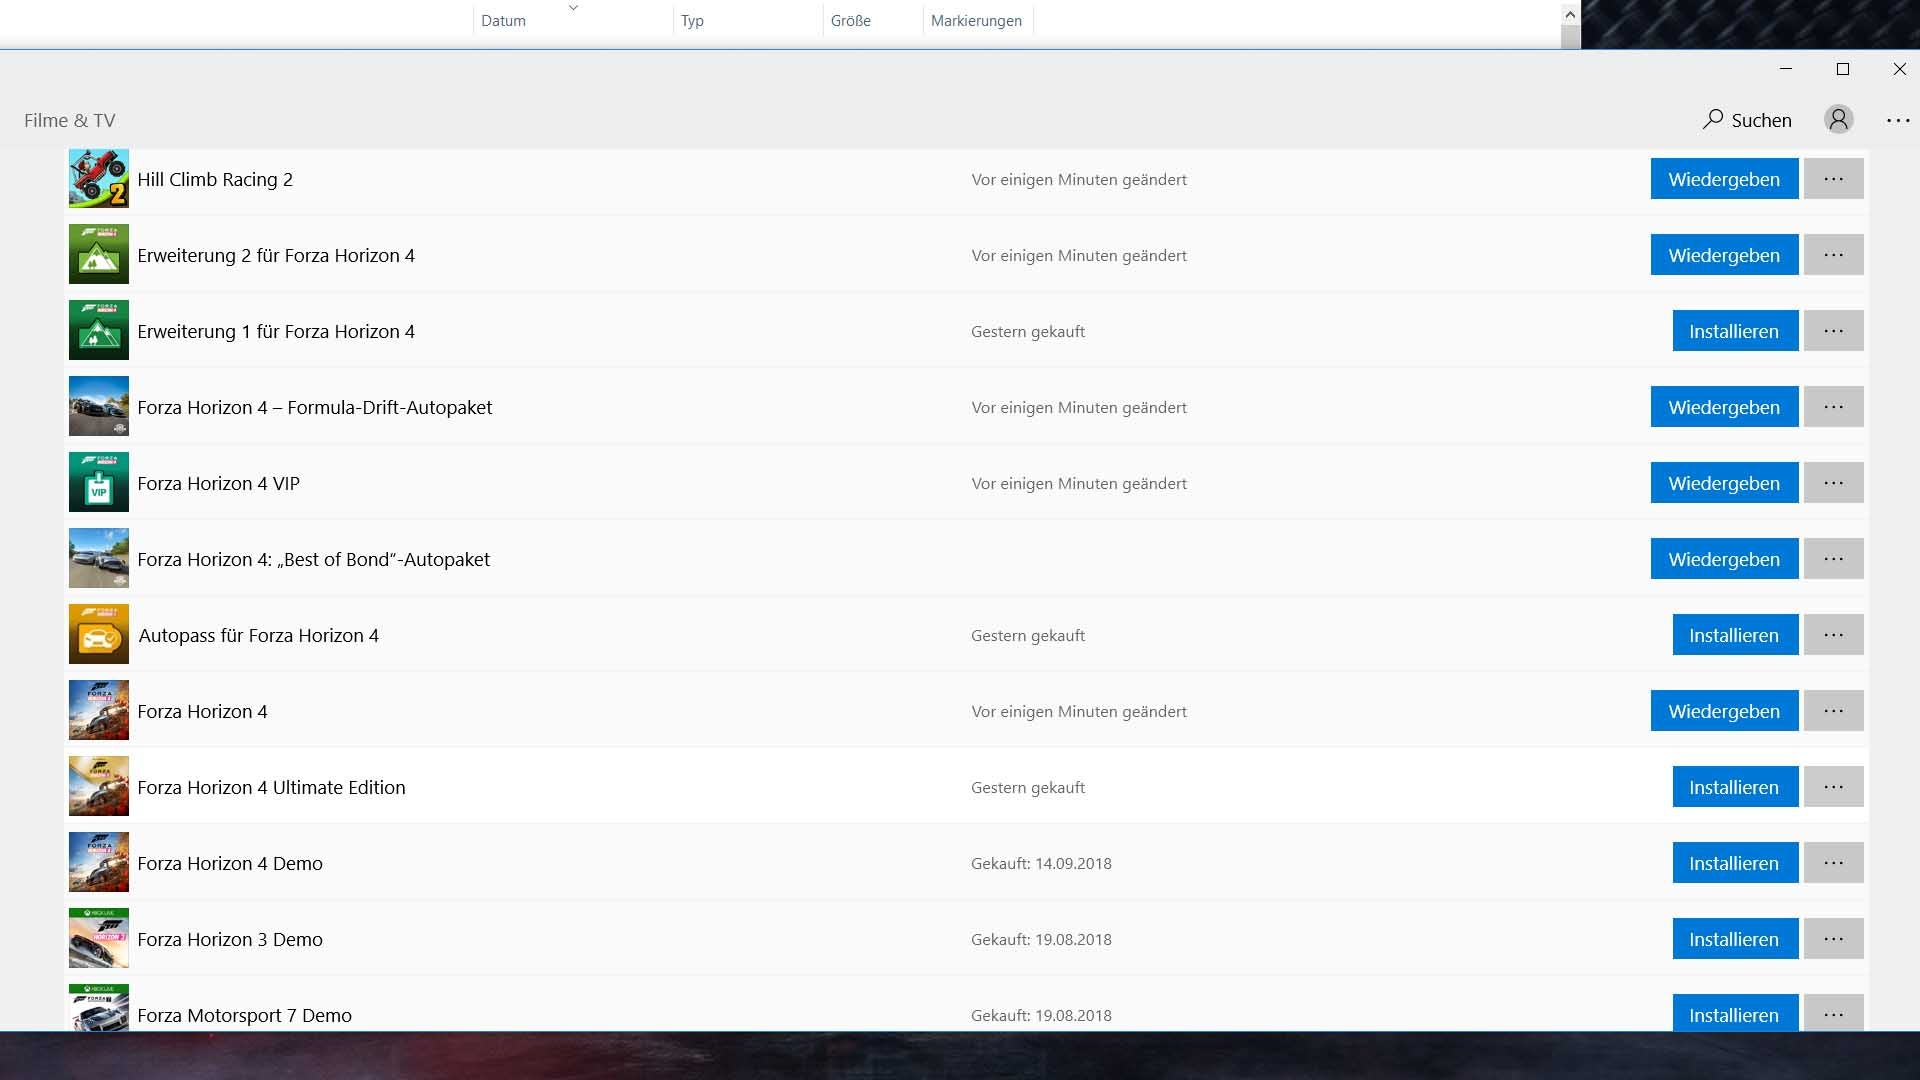Viewport: 1920px width, 1080px height.
Task: Install Forza Motorsport 7 Demo
Action: tap(1735, 1013)
